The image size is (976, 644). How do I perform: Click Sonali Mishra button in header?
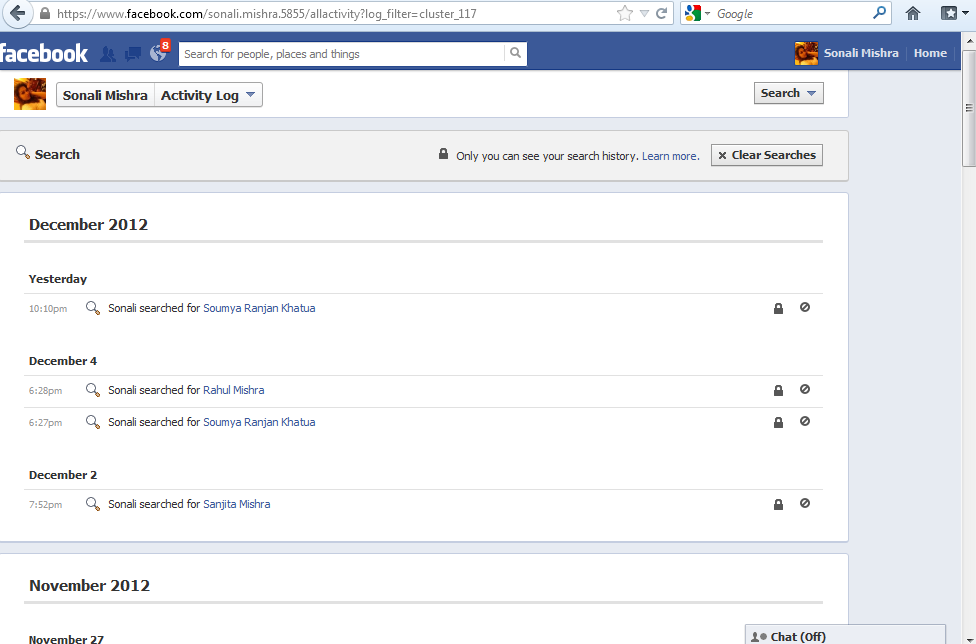pyautogui.click(x=105, y=95)
